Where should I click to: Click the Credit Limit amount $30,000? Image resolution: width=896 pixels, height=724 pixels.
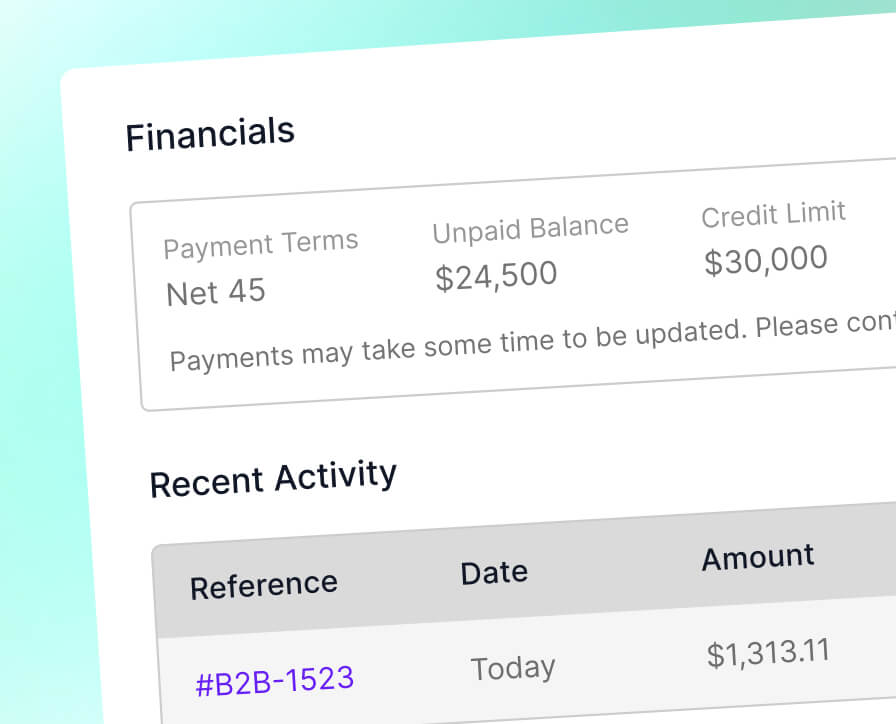(x=766, y=258)
